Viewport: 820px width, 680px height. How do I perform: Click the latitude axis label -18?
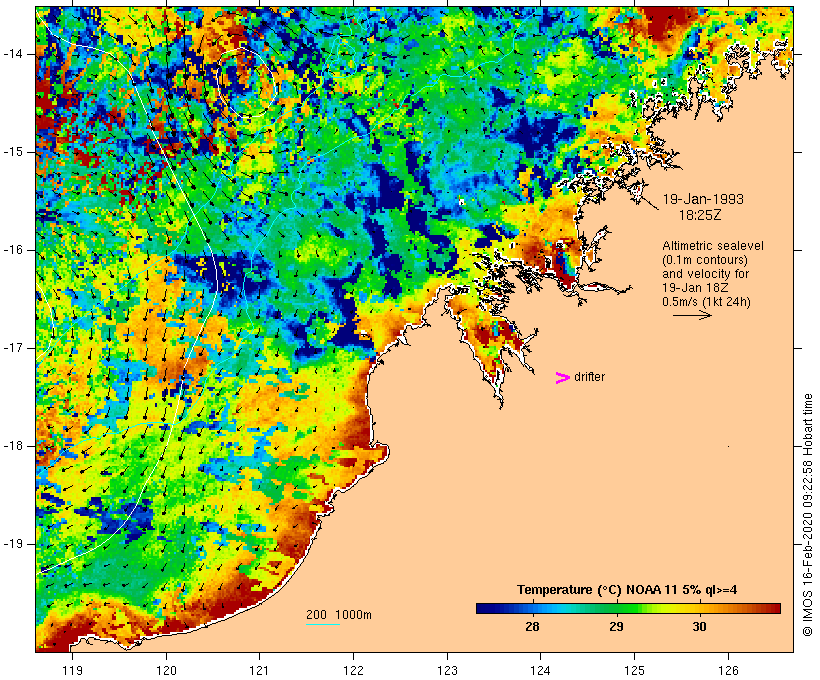[13, 446]
